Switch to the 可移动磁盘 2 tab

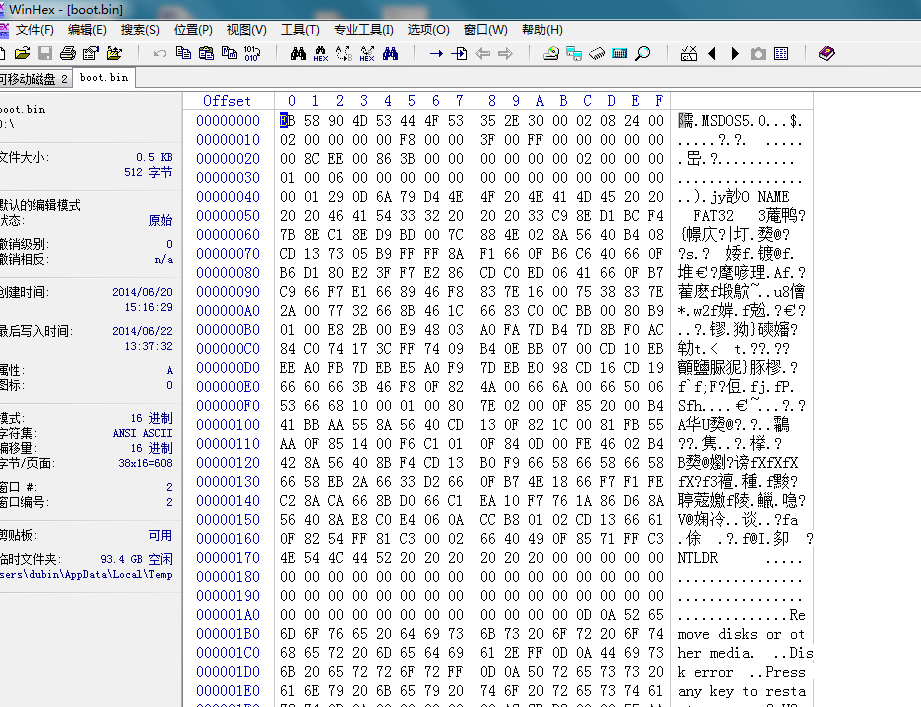tap(34, 78)
